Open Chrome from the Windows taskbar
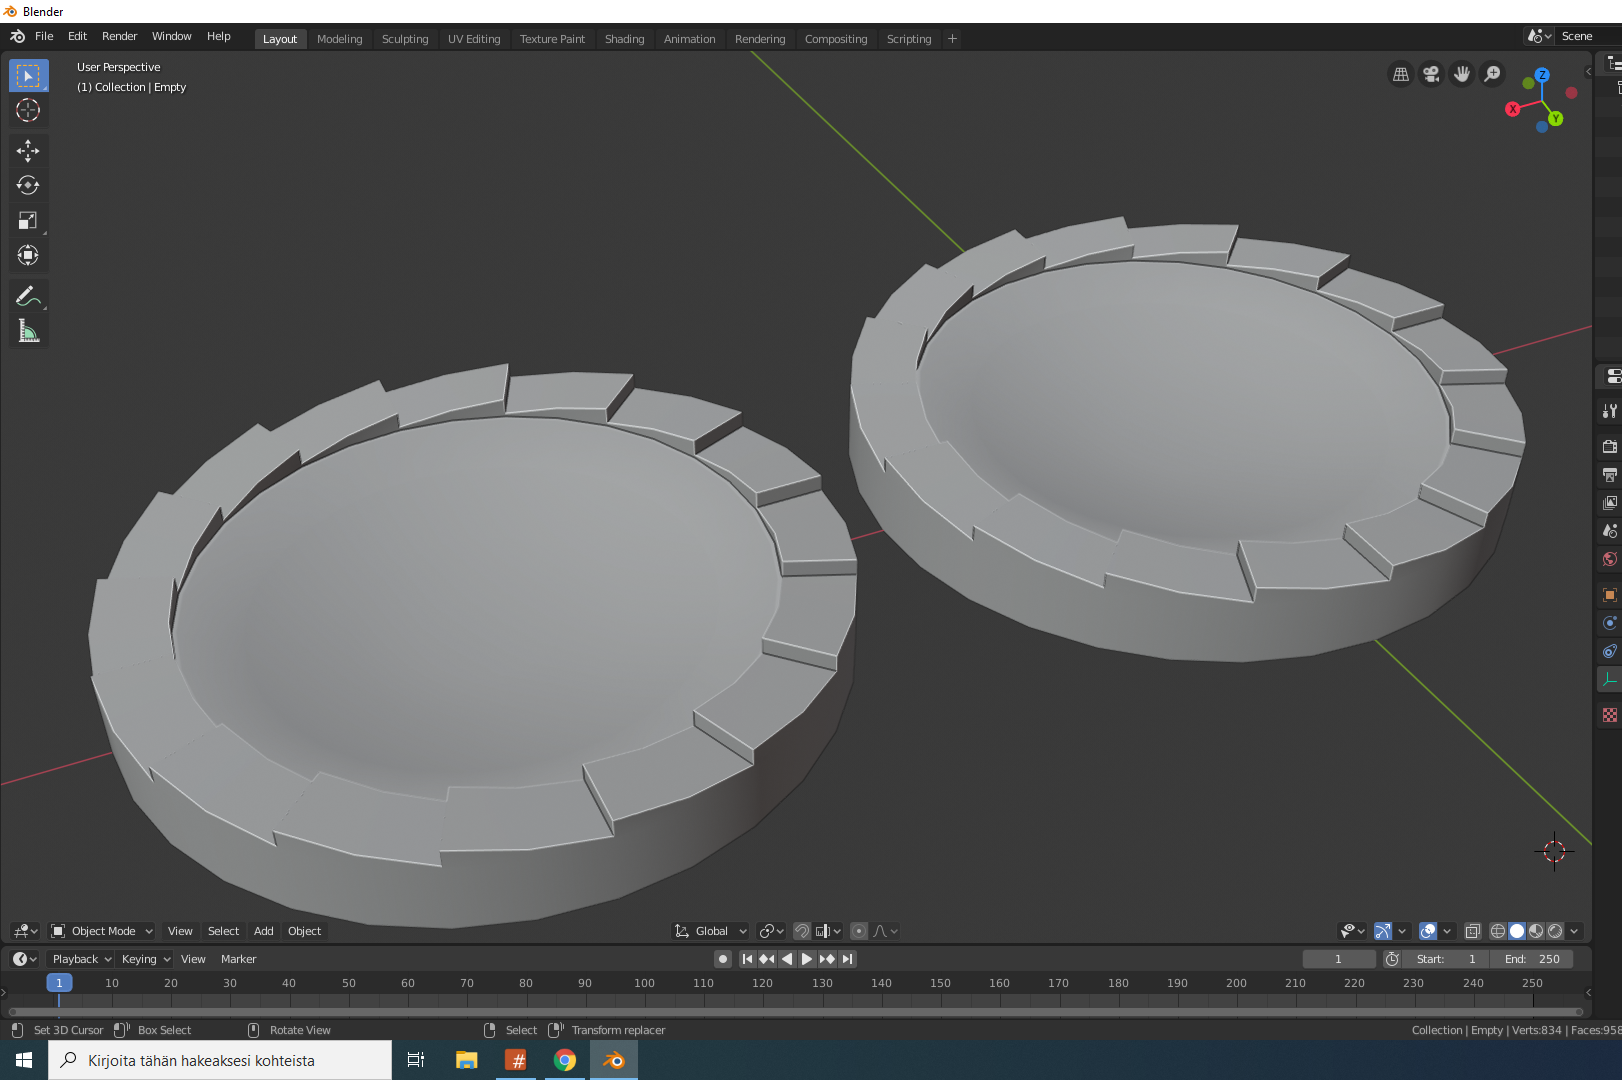Viewport: 1622px width, 1080px height. [x=565, y=1060]
